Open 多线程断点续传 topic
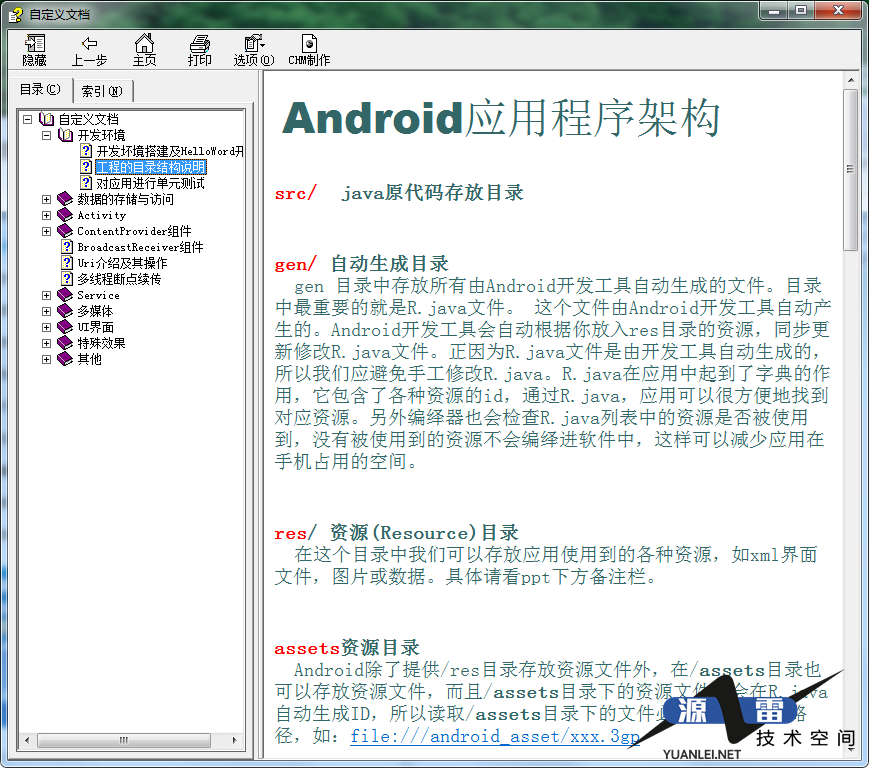869x768 pixels. click(119, 279)
